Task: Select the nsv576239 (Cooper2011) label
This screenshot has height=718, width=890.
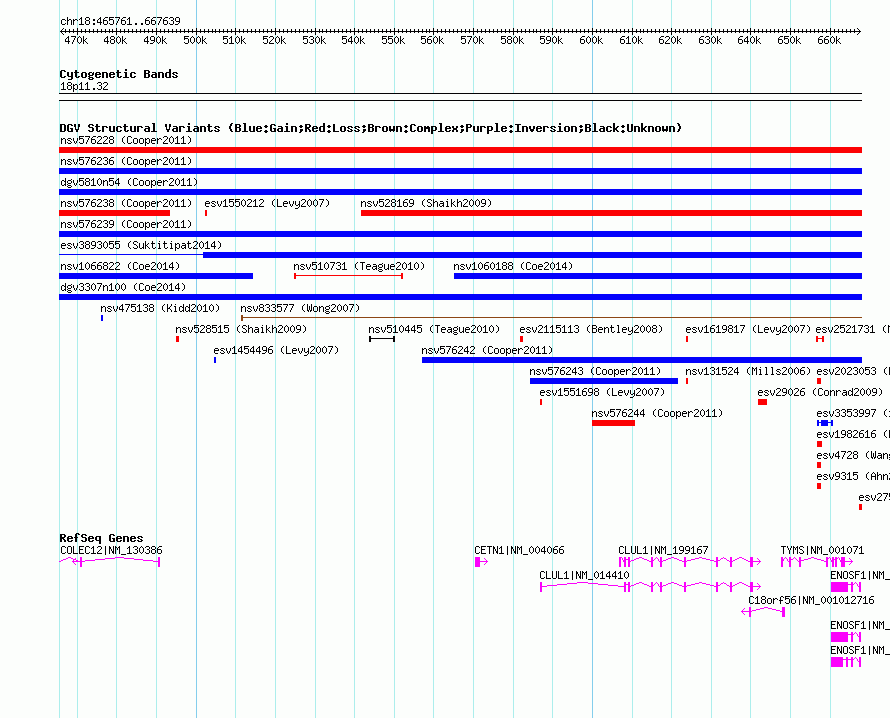Action: [126, 224]
